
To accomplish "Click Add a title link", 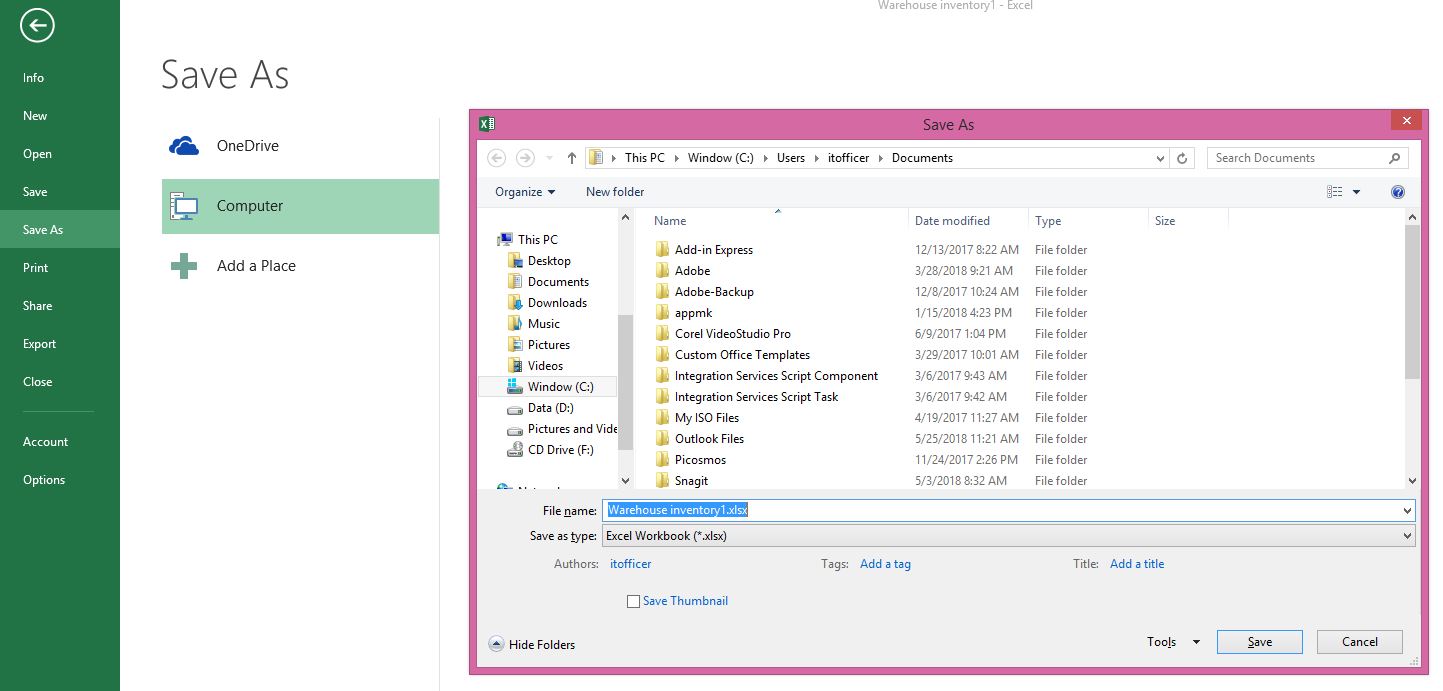I will pos(1137,564).
